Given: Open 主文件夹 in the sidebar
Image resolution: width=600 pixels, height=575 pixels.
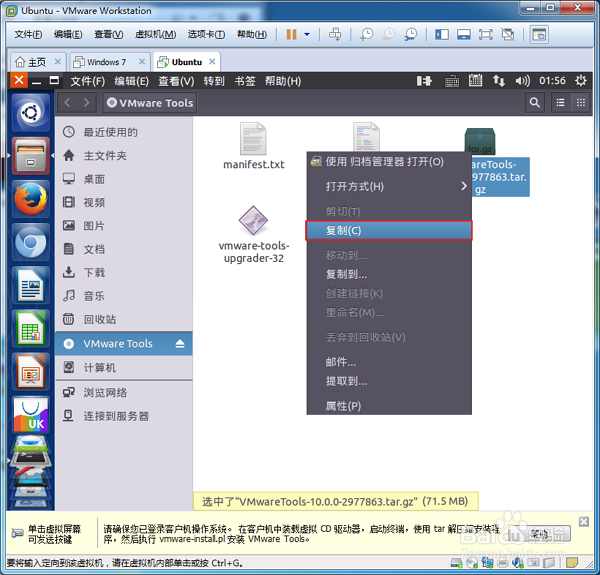Looking at the screenshot, I should [x=124, y=156].
